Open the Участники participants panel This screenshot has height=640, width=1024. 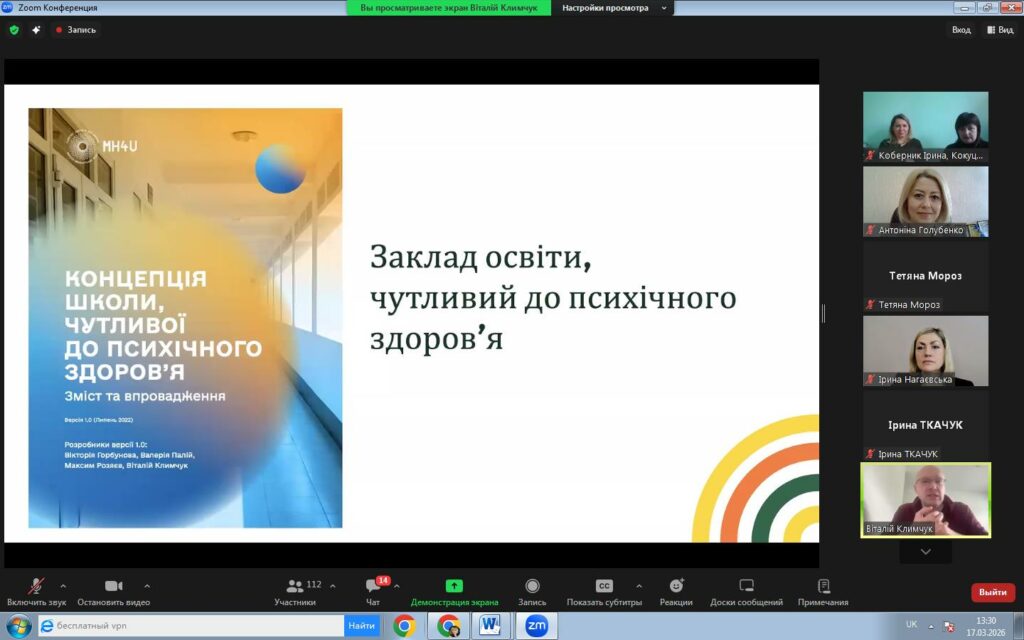[295, 586]
